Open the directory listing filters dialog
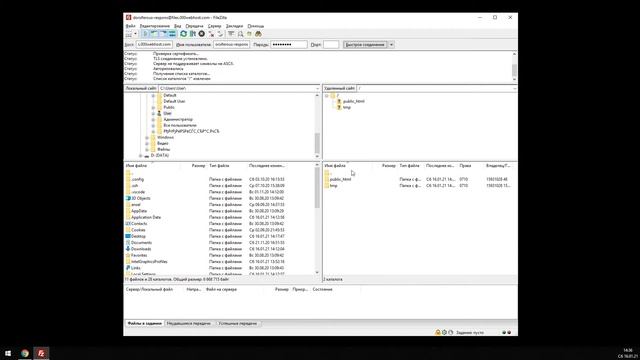 coord(231,34)
